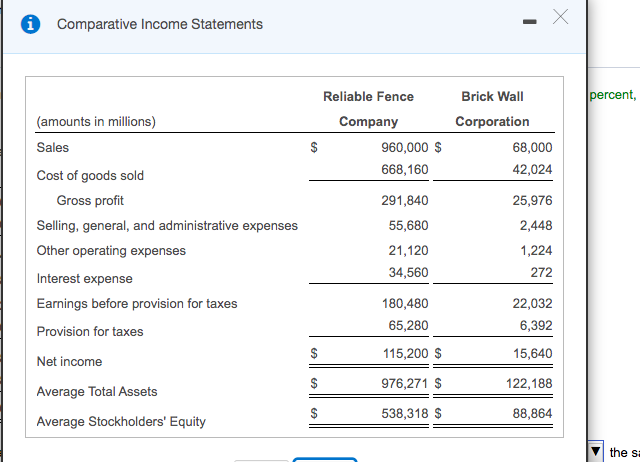The width and height of the screenshot is (640, 462).
Task: Click the 'Net income' row label
Action: [x=69, y=362]
